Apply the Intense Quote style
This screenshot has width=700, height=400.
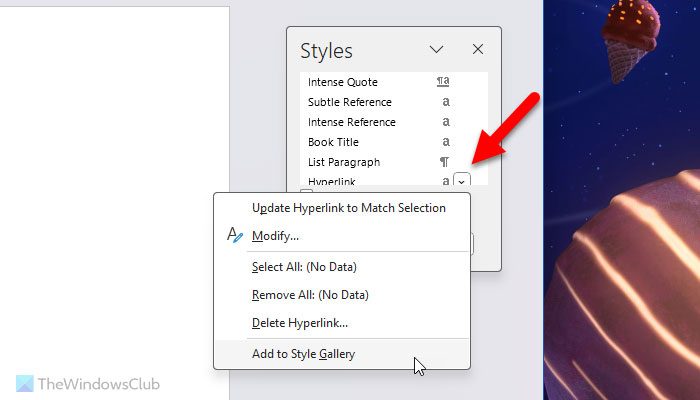343,82
